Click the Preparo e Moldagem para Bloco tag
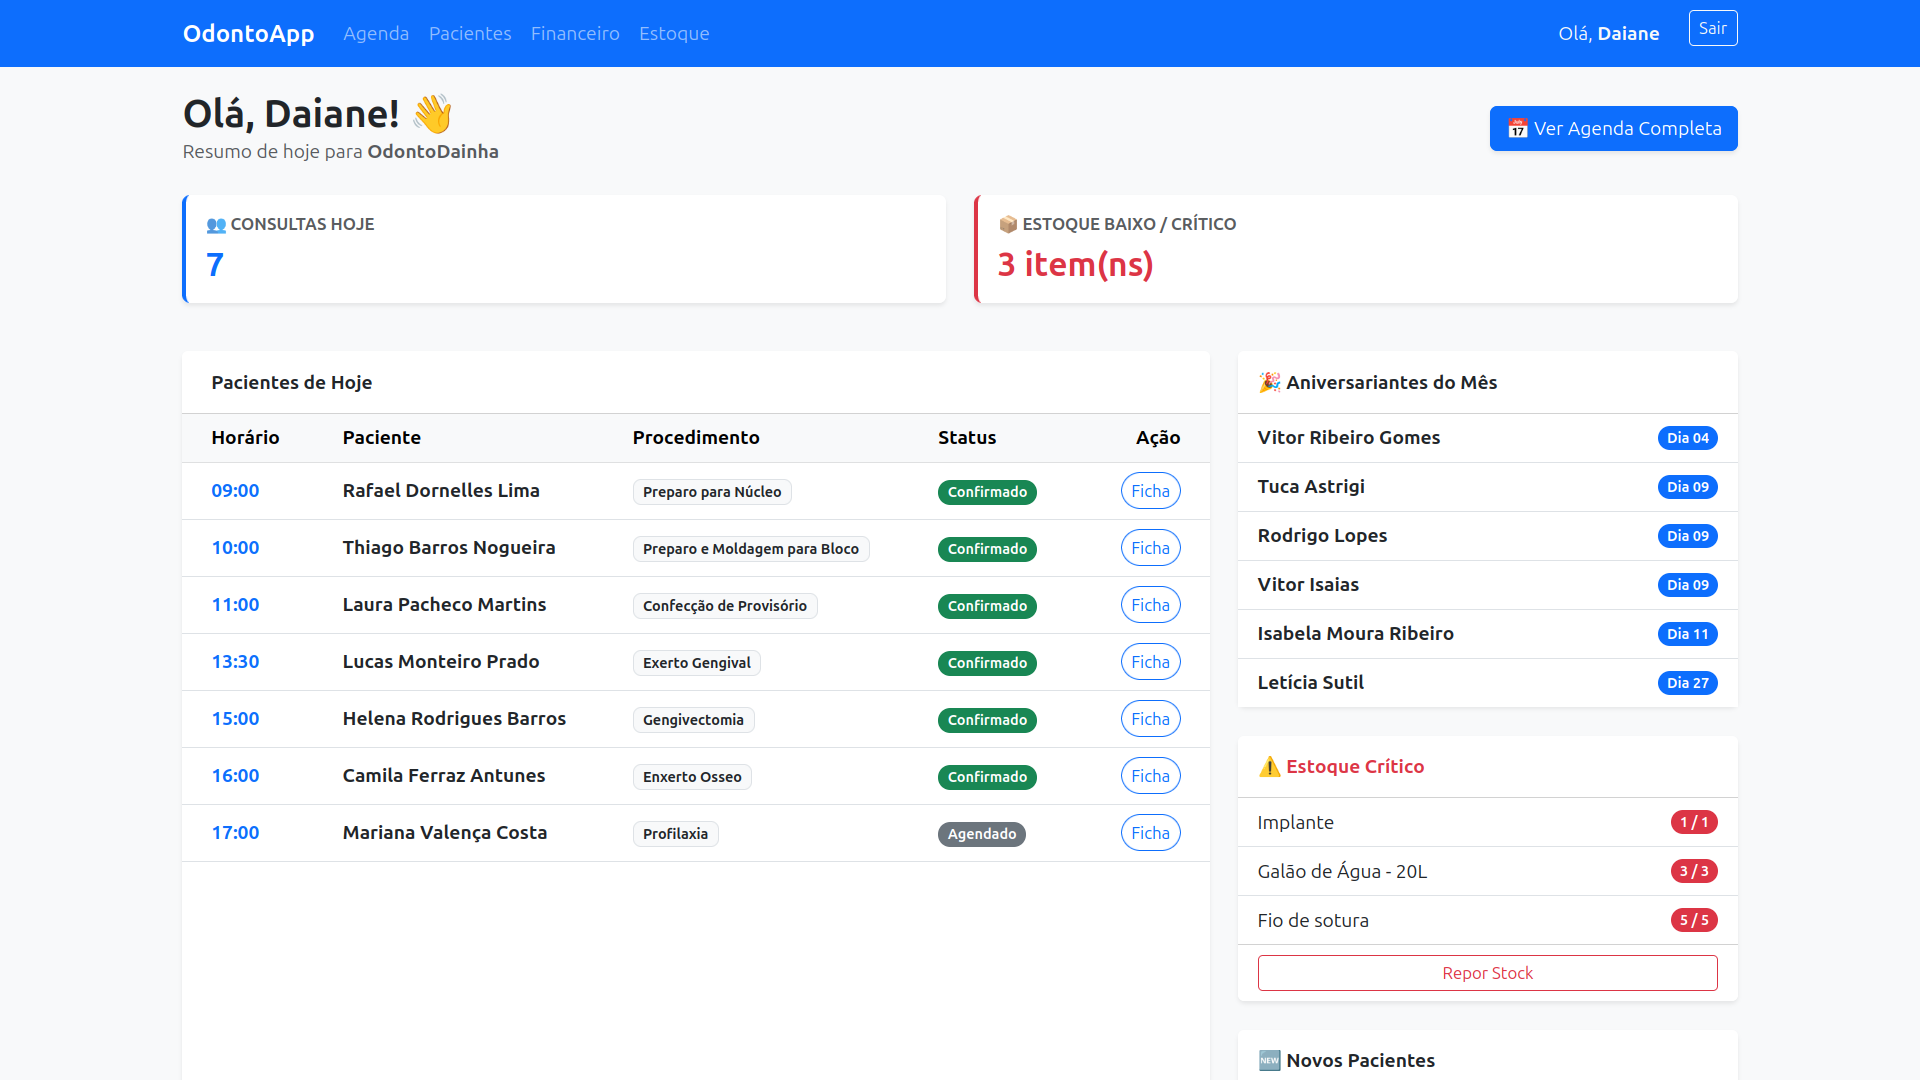 751,549
